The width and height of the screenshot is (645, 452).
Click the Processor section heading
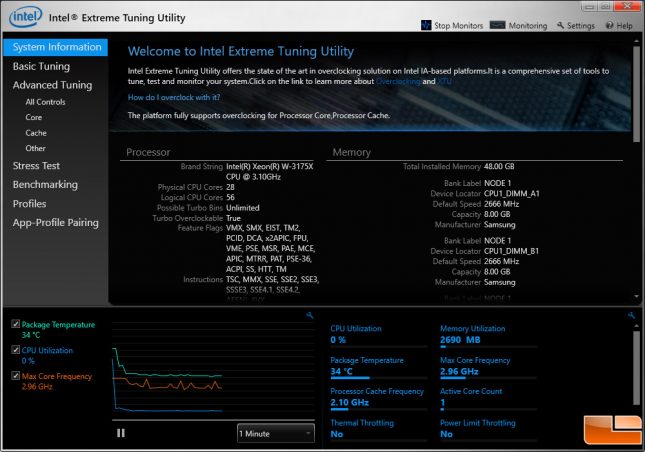(x=148, y=152)
